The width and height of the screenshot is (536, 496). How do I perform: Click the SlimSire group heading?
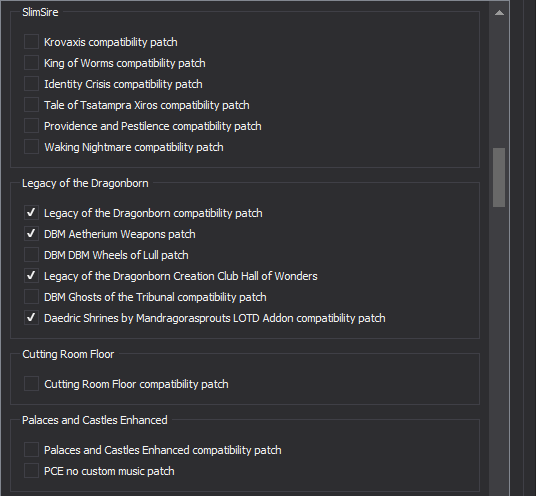coord(40,12)
